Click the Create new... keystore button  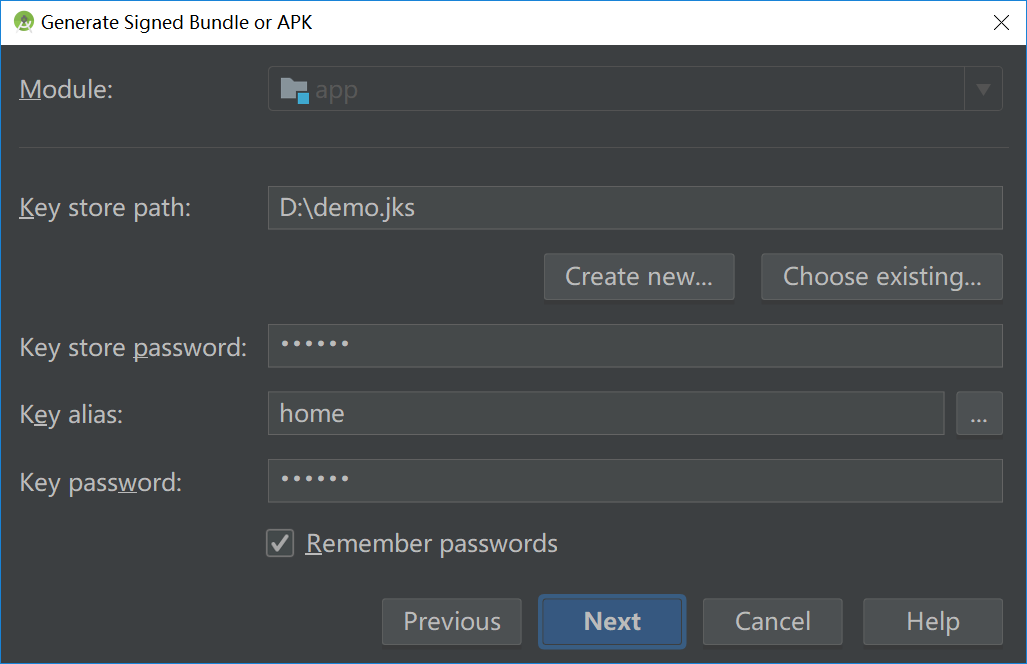[639, 277]
